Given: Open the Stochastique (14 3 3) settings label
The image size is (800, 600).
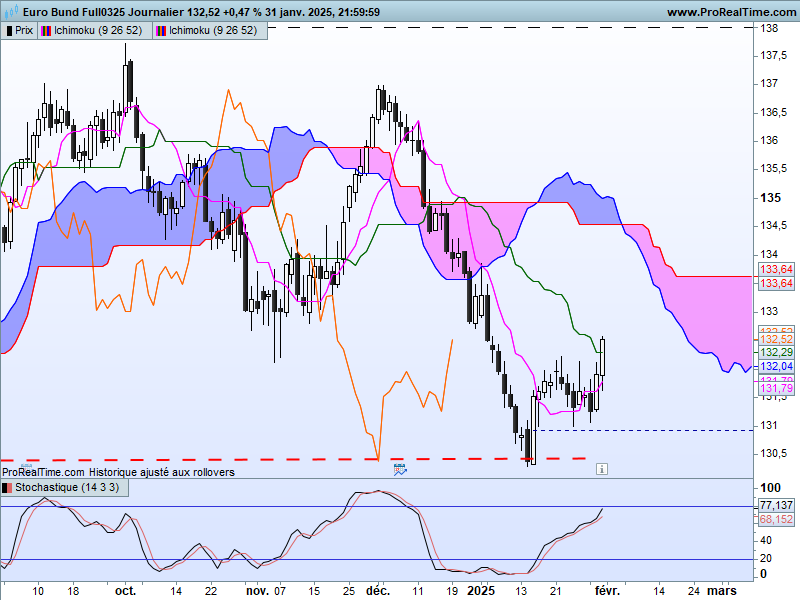Looking at the screenshot, I should 67,487.
